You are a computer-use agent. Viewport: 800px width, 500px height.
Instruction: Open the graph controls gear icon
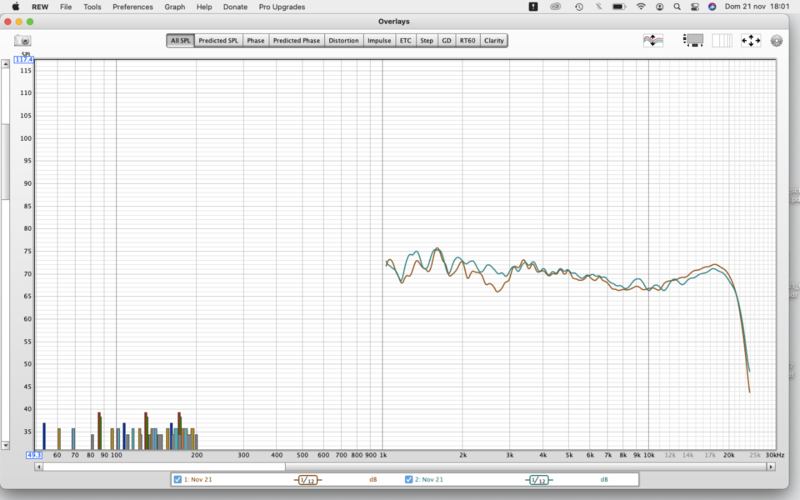click(777, 41)
